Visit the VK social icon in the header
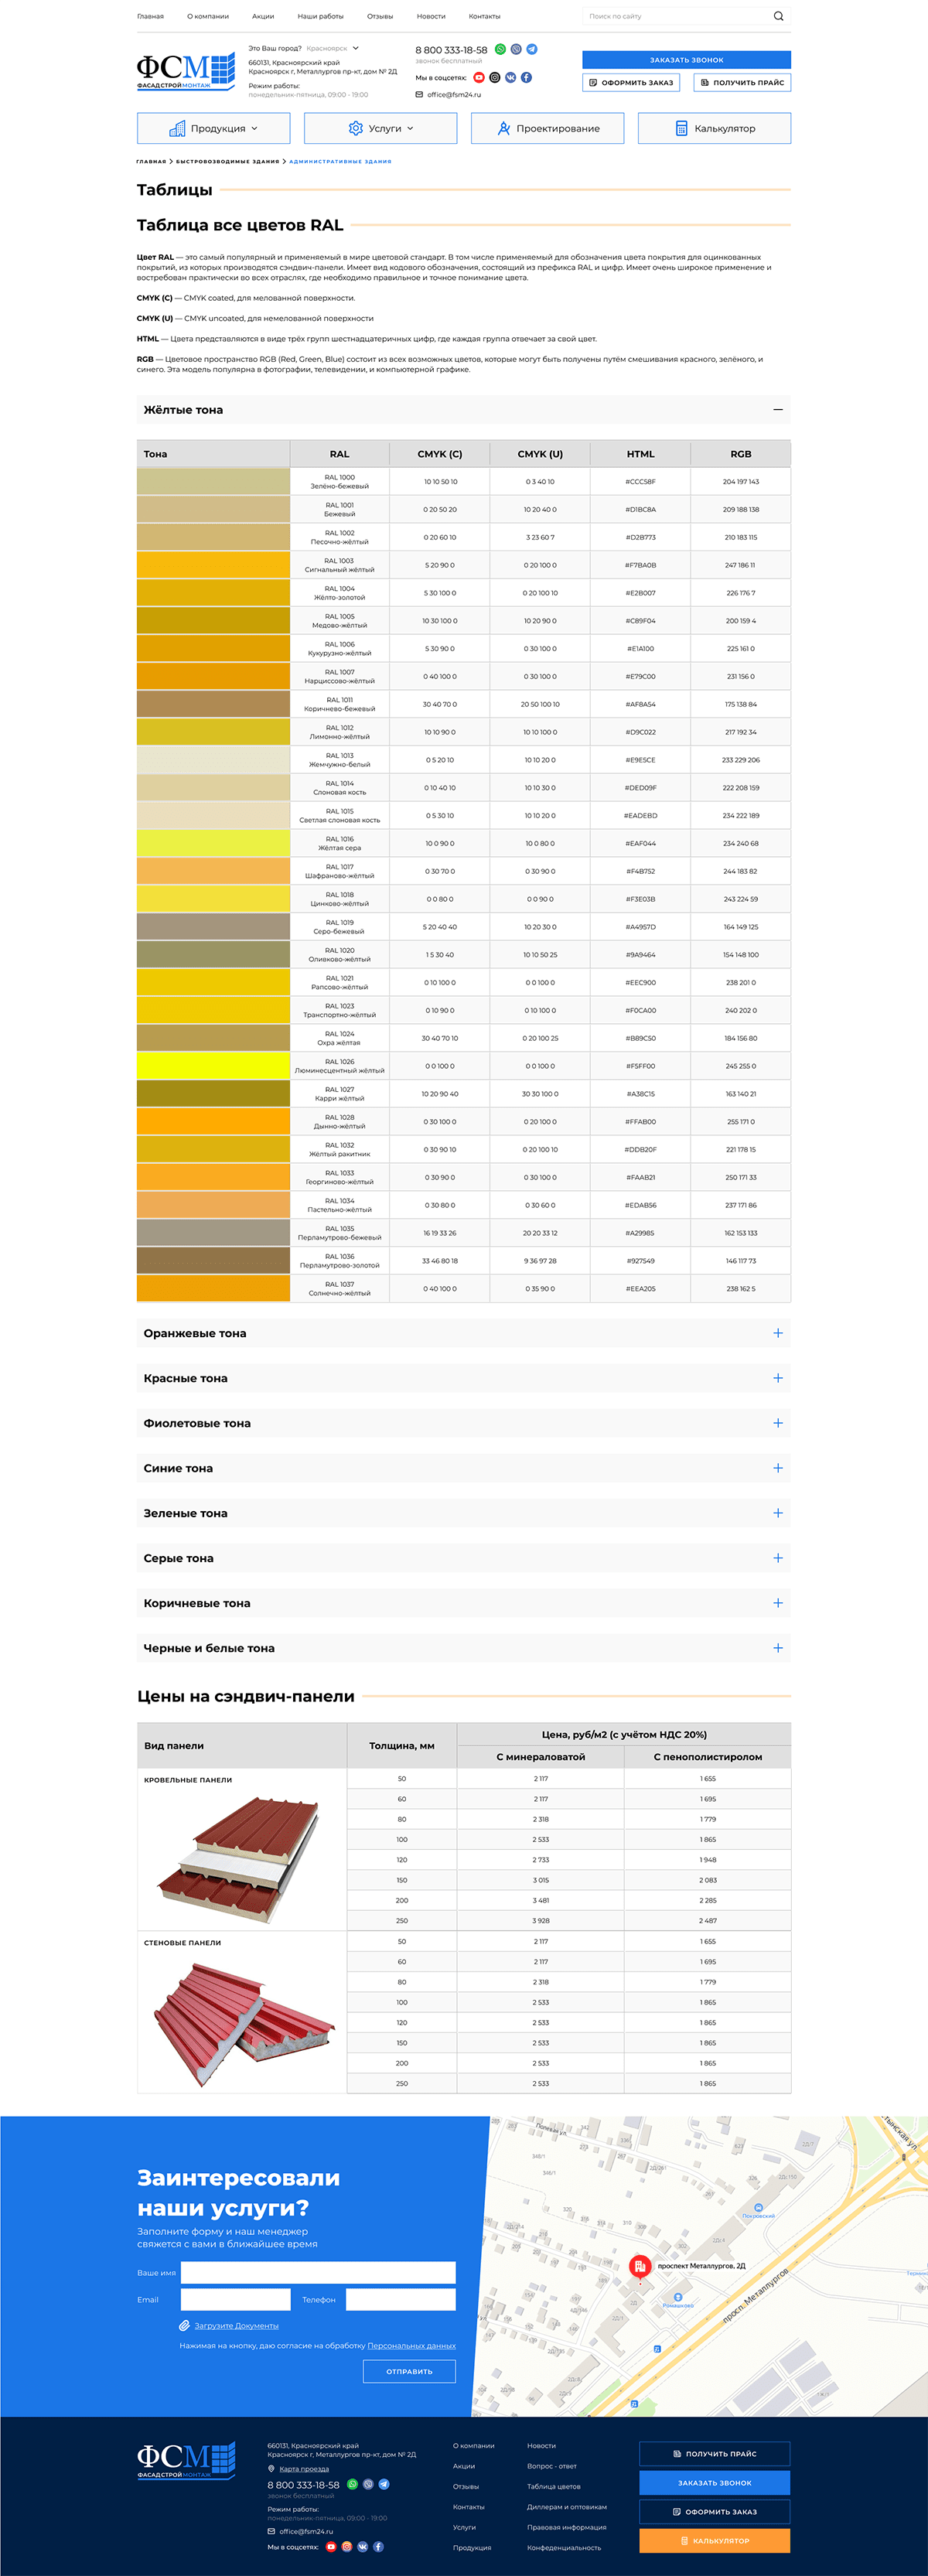928x2576 pixels. click(510, 77)
